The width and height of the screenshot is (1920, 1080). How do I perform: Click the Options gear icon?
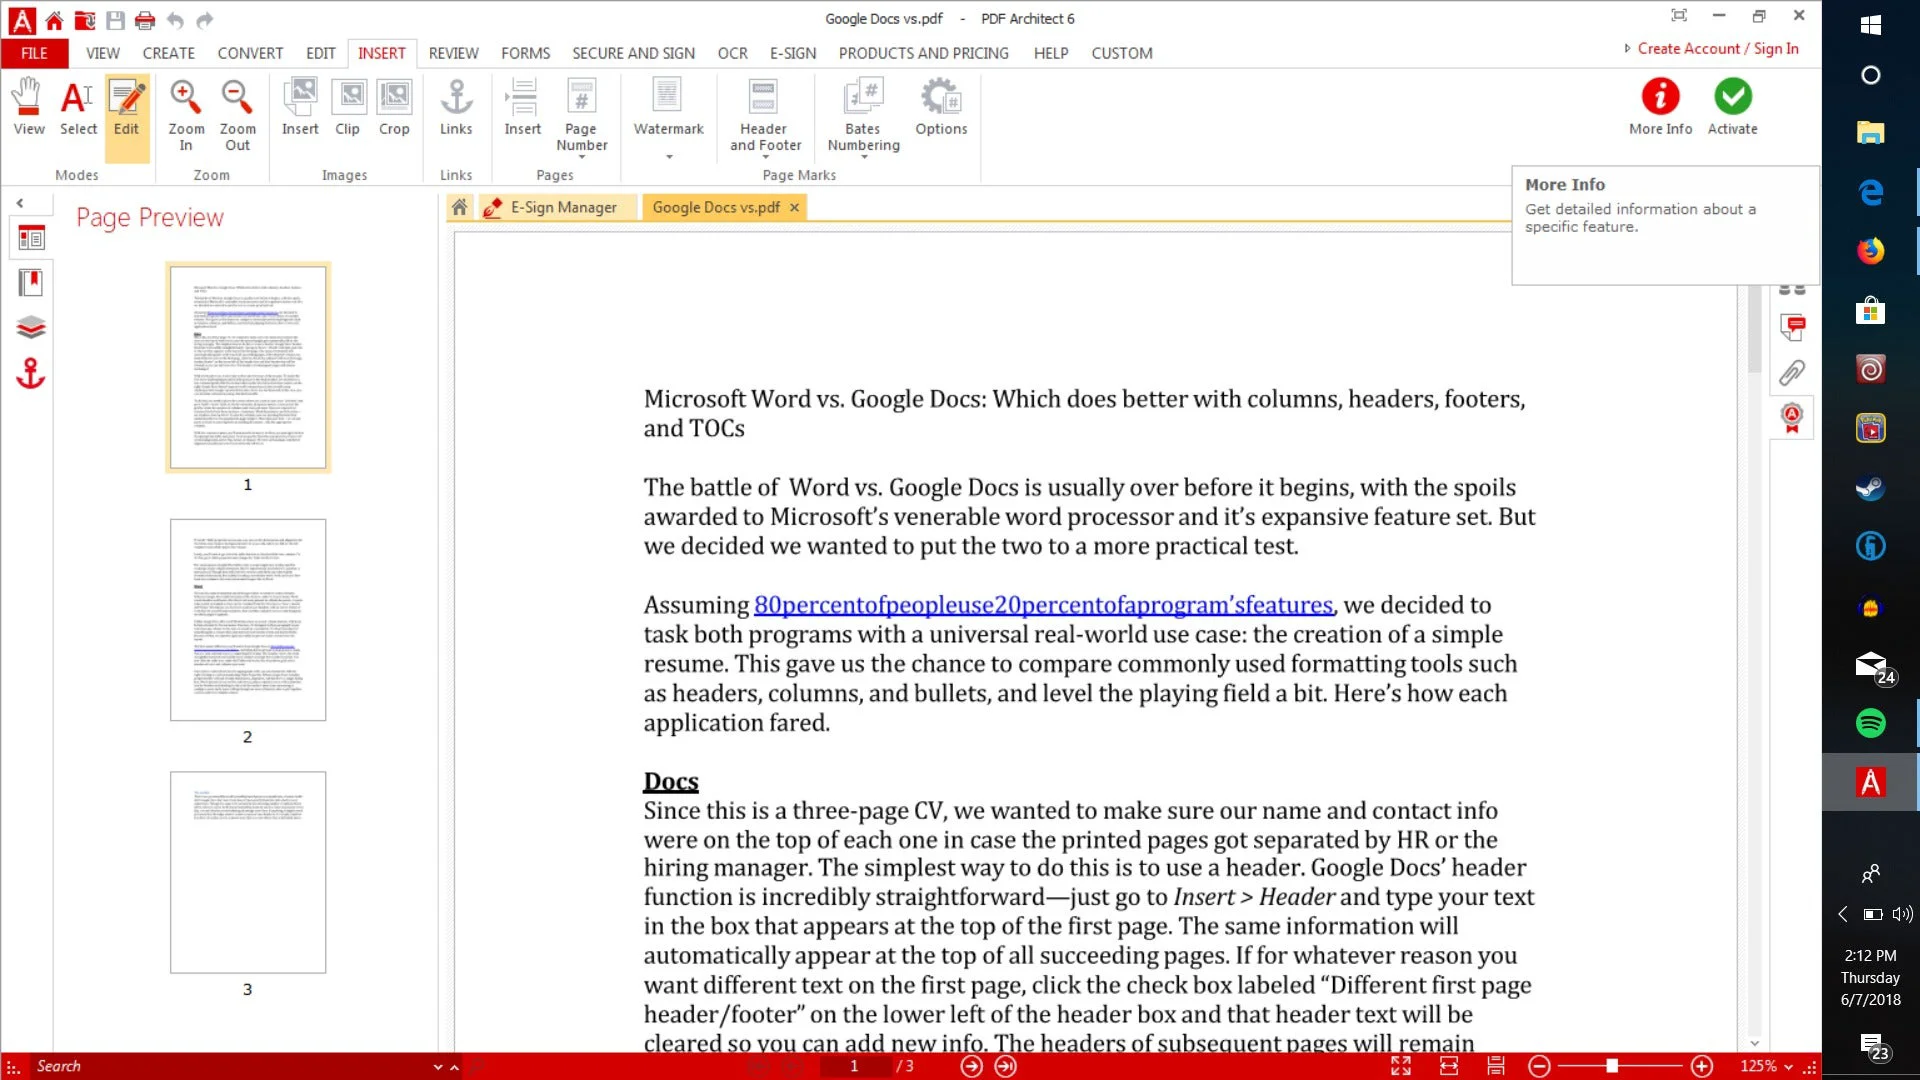(940, 108)
